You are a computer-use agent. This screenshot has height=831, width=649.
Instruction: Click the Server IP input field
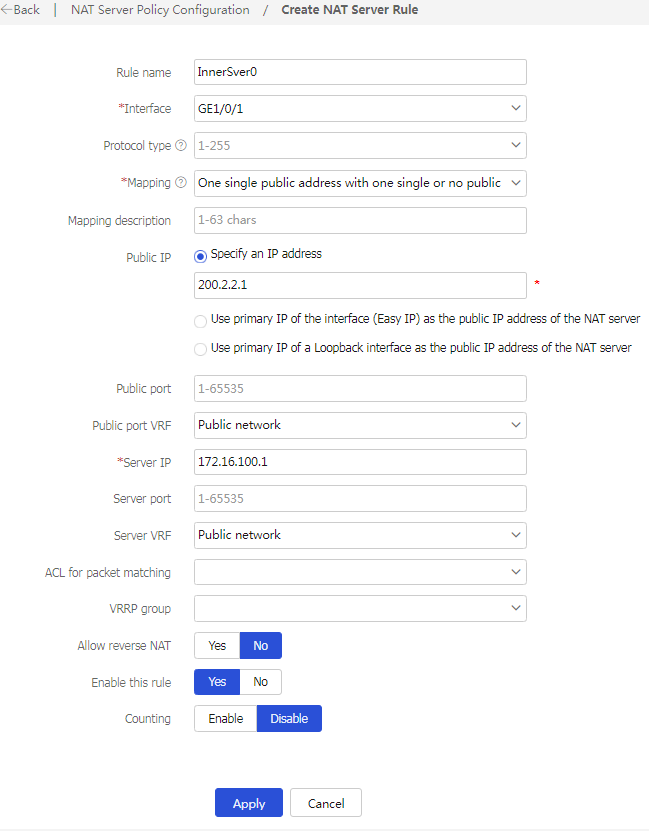point(360,462)
